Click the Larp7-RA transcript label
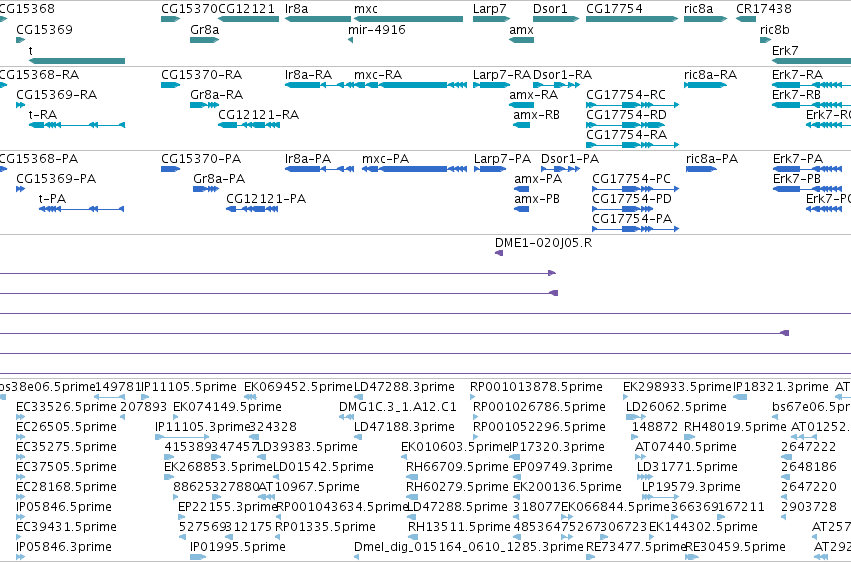This screenshot has height=562, width=851. (502, 74)
